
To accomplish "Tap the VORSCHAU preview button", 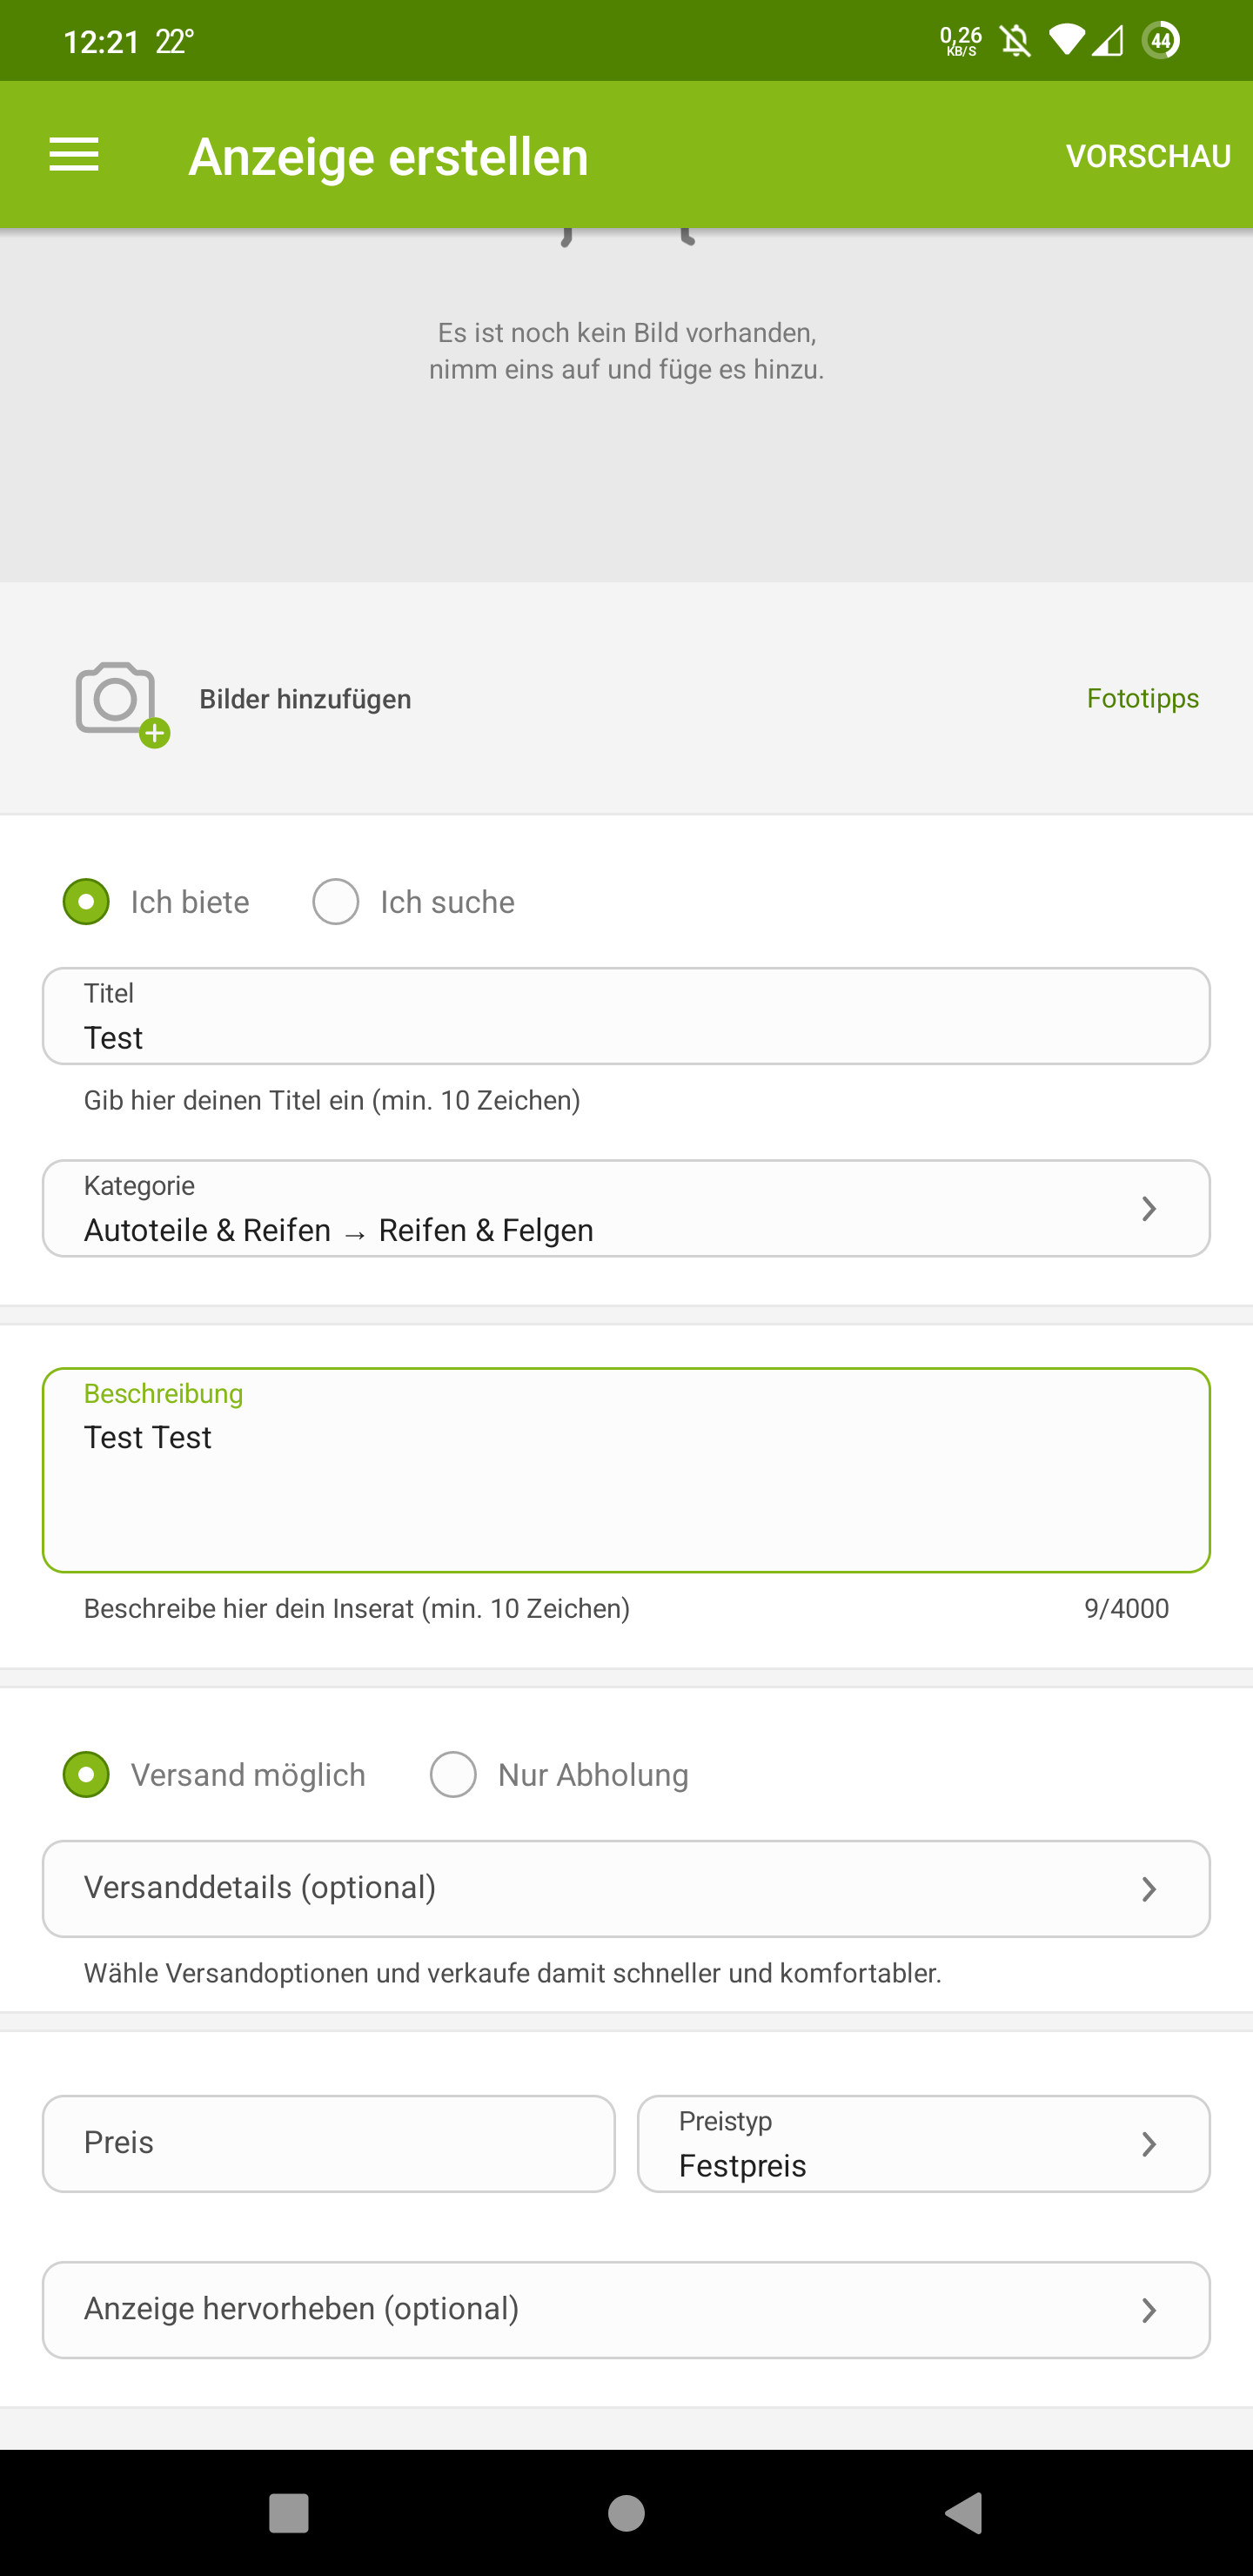I will tap(1148, 156).
